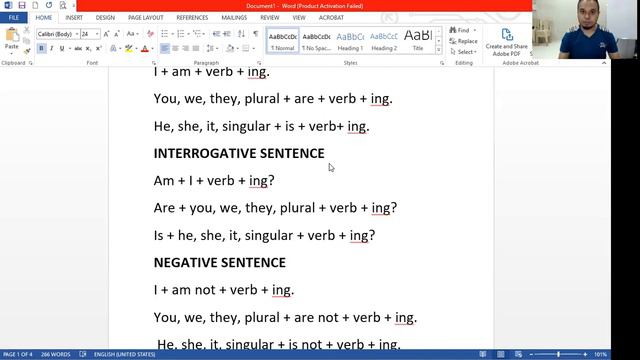The image size is (640, 360).
Task: Switch to the DESIGN tab
Action: click(105, 18)
